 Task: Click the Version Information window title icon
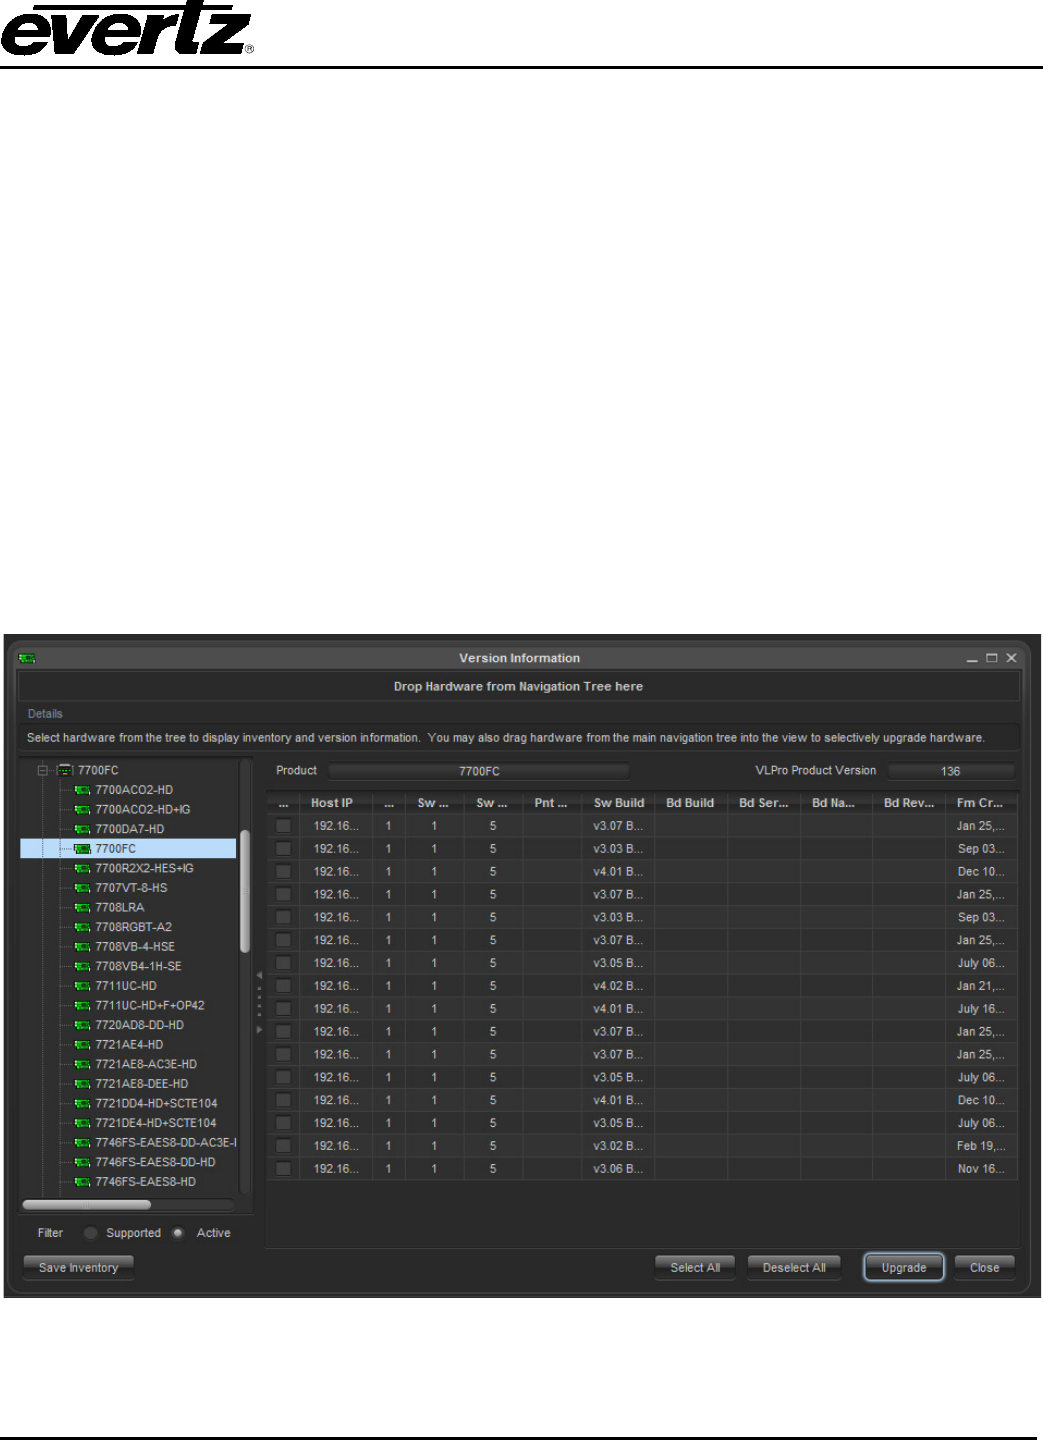(x=27, y=658)
